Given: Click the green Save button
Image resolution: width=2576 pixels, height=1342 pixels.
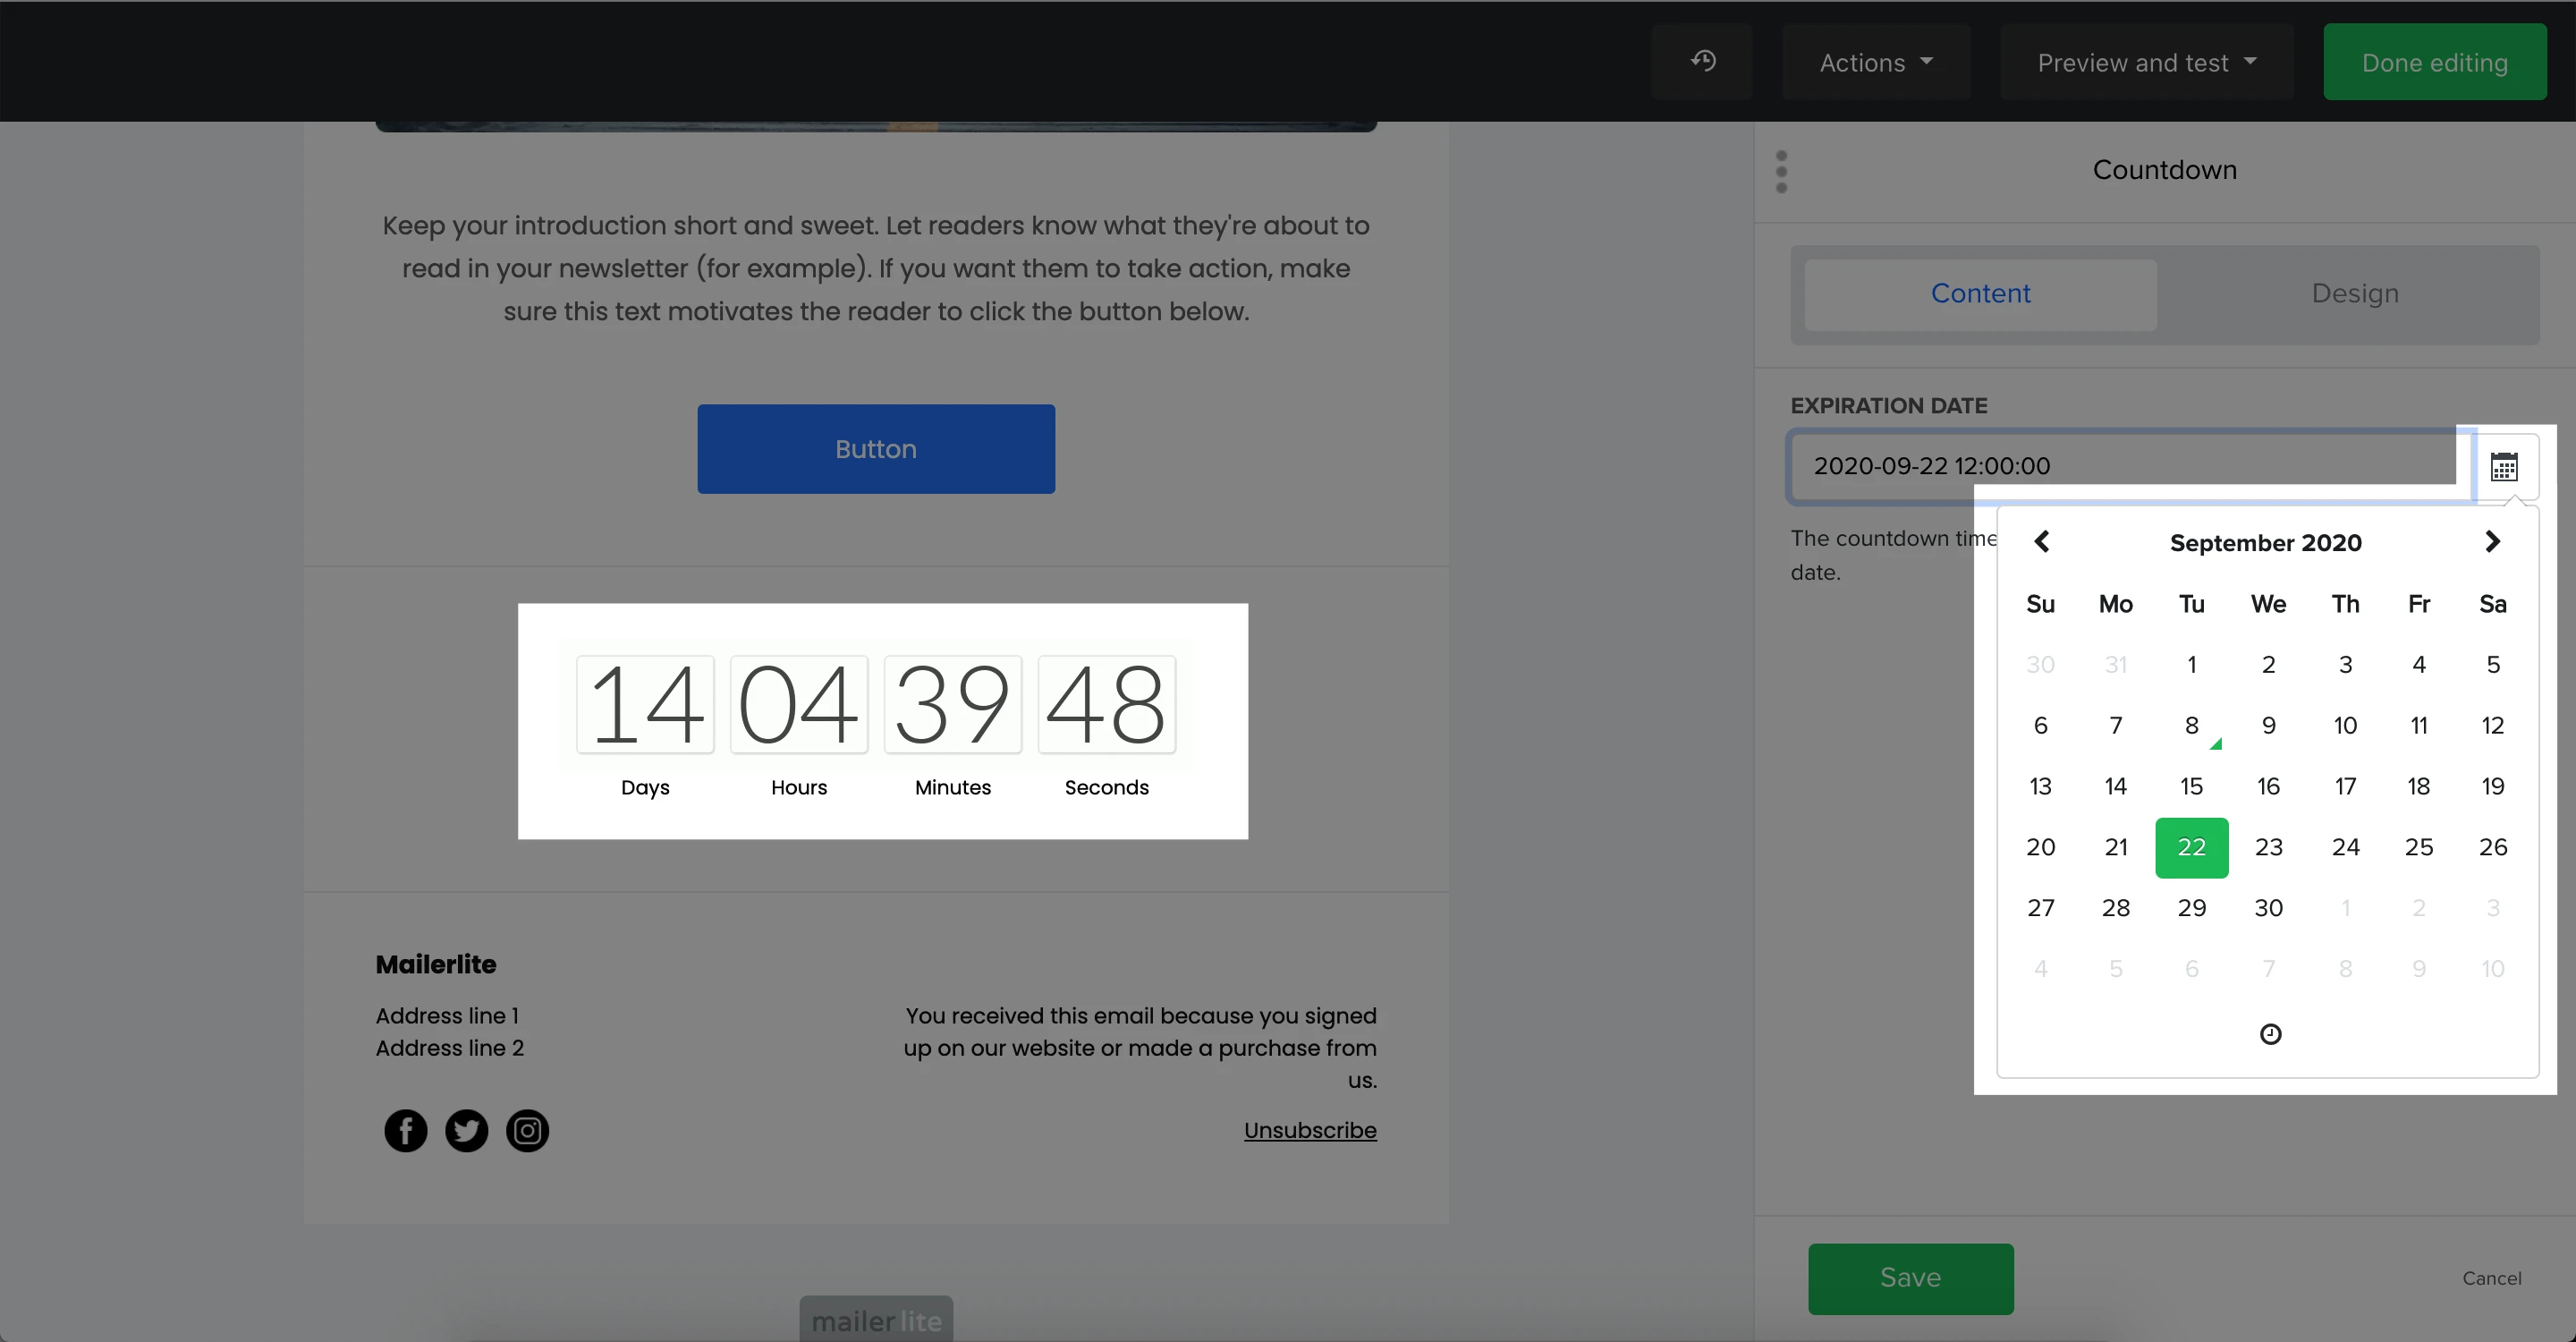Looking at the screenshot, I should click(1910, 1278).
